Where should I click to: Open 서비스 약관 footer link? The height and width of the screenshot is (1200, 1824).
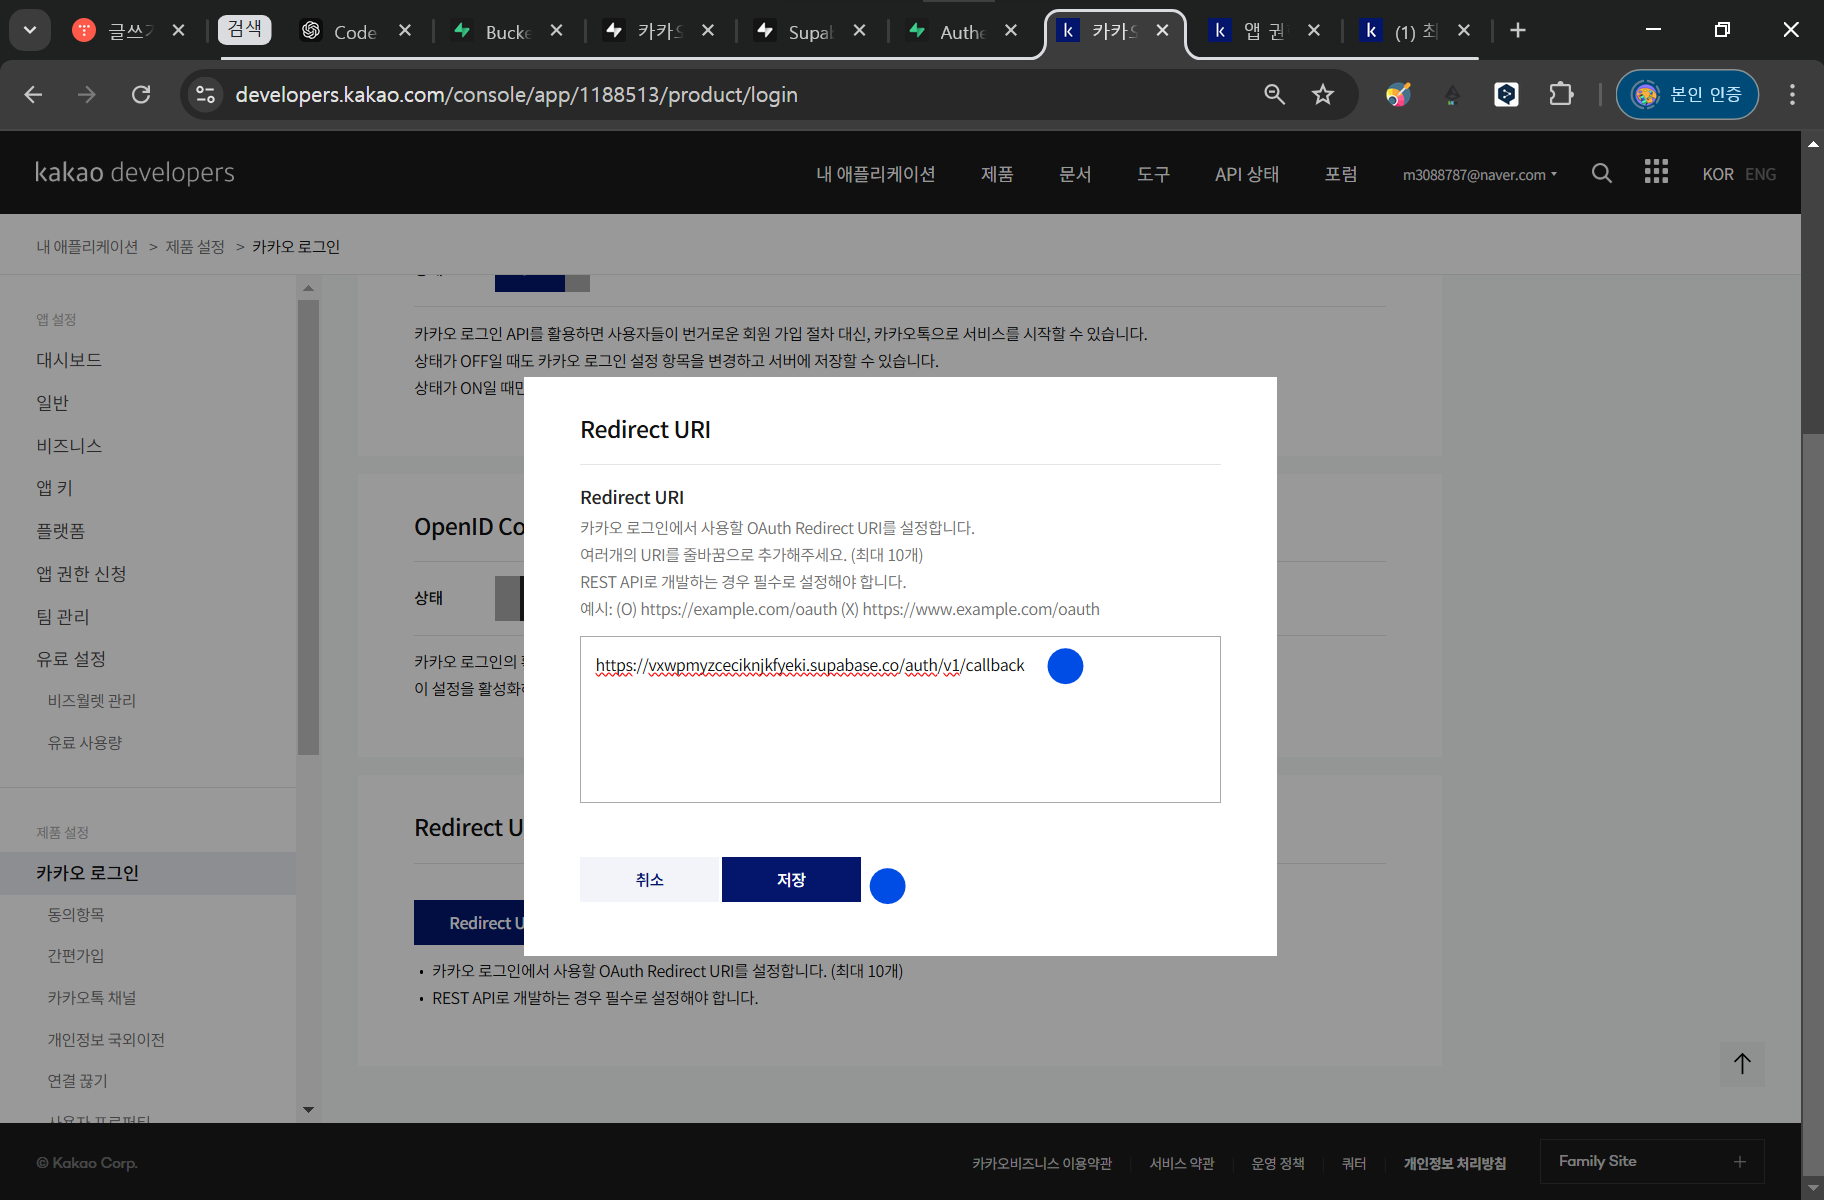coord(1182,1163)
